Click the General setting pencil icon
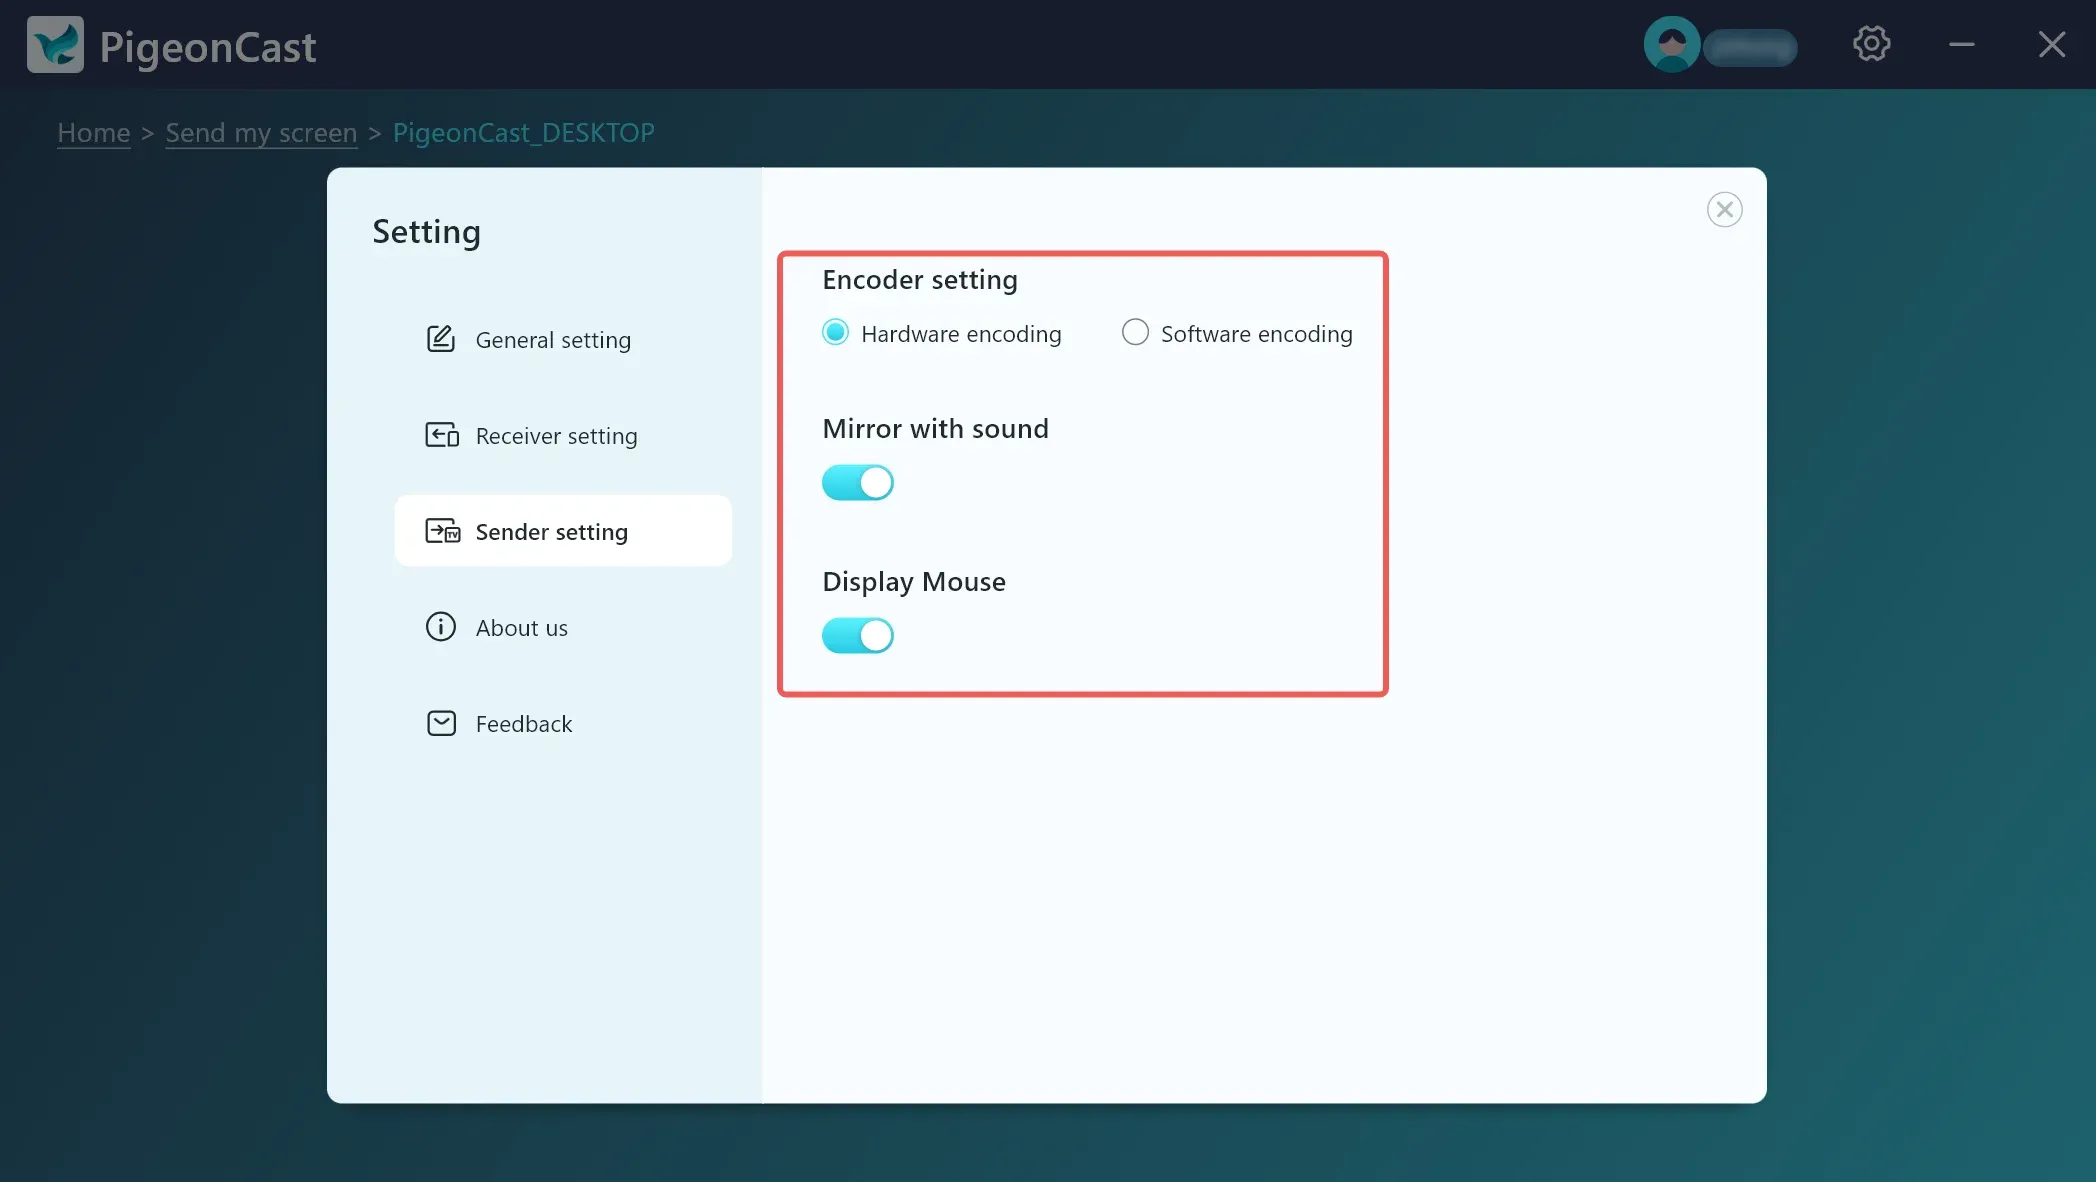The width and height of the screenshot is (2096, 1182). [x=441, y=339]
